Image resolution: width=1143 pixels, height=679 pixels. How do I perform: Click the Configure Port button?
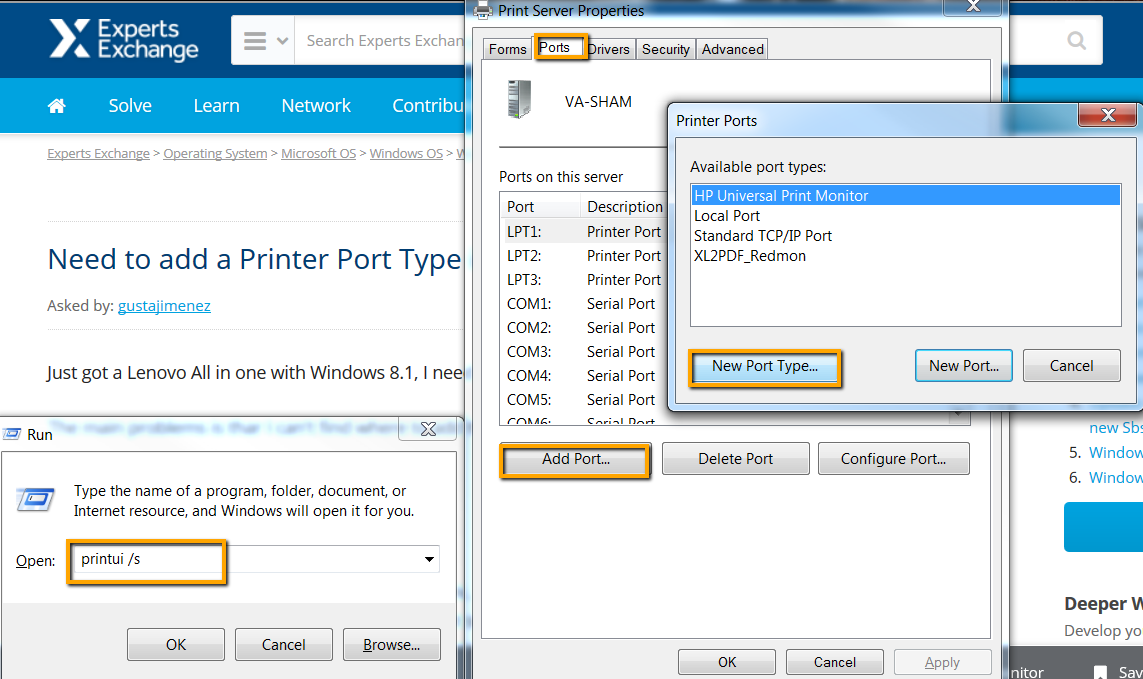coord(893,458)
